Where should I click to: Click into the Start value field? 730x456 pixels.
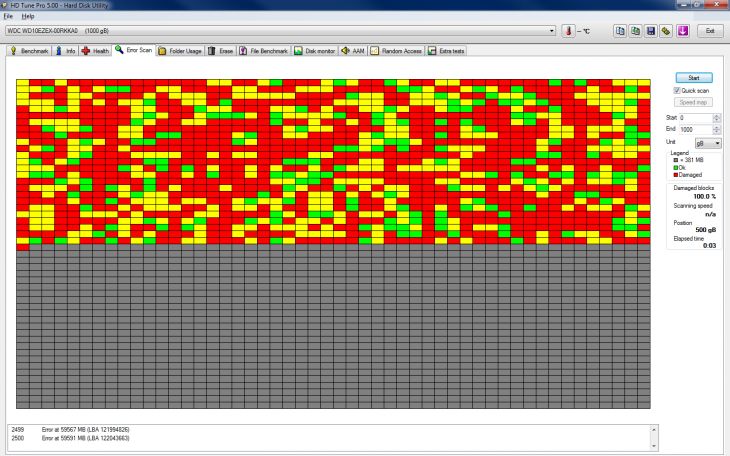[696, 118]
